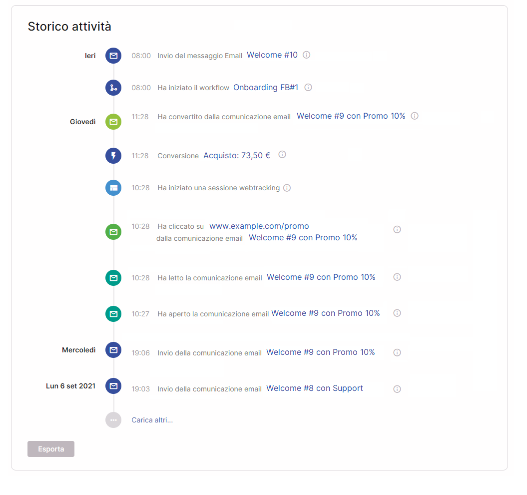Click the webtracking session browser icon
Image resolution: width=527 pixels, height=495 pixels.
point(113,188)
